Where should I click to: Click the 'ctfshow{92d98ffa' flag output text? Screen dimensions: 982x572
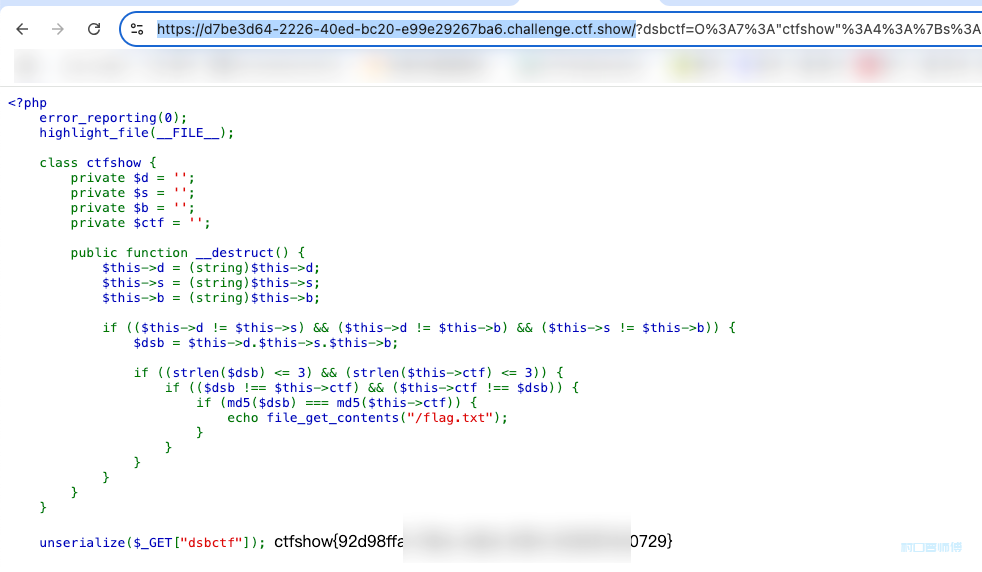[339, 541]
